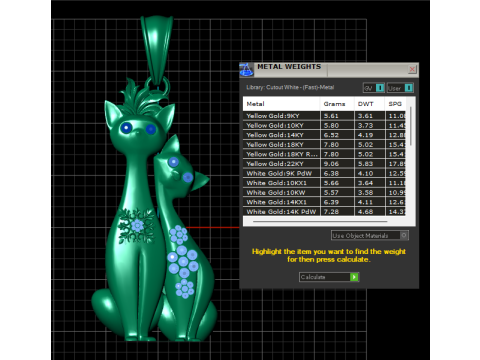Select the White Gold:9K PdW row

click(324, 174)
